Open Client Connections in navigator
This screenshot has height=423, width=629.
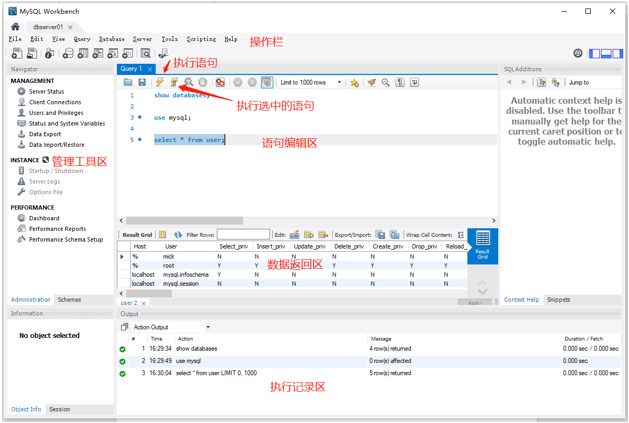point(55,102)
